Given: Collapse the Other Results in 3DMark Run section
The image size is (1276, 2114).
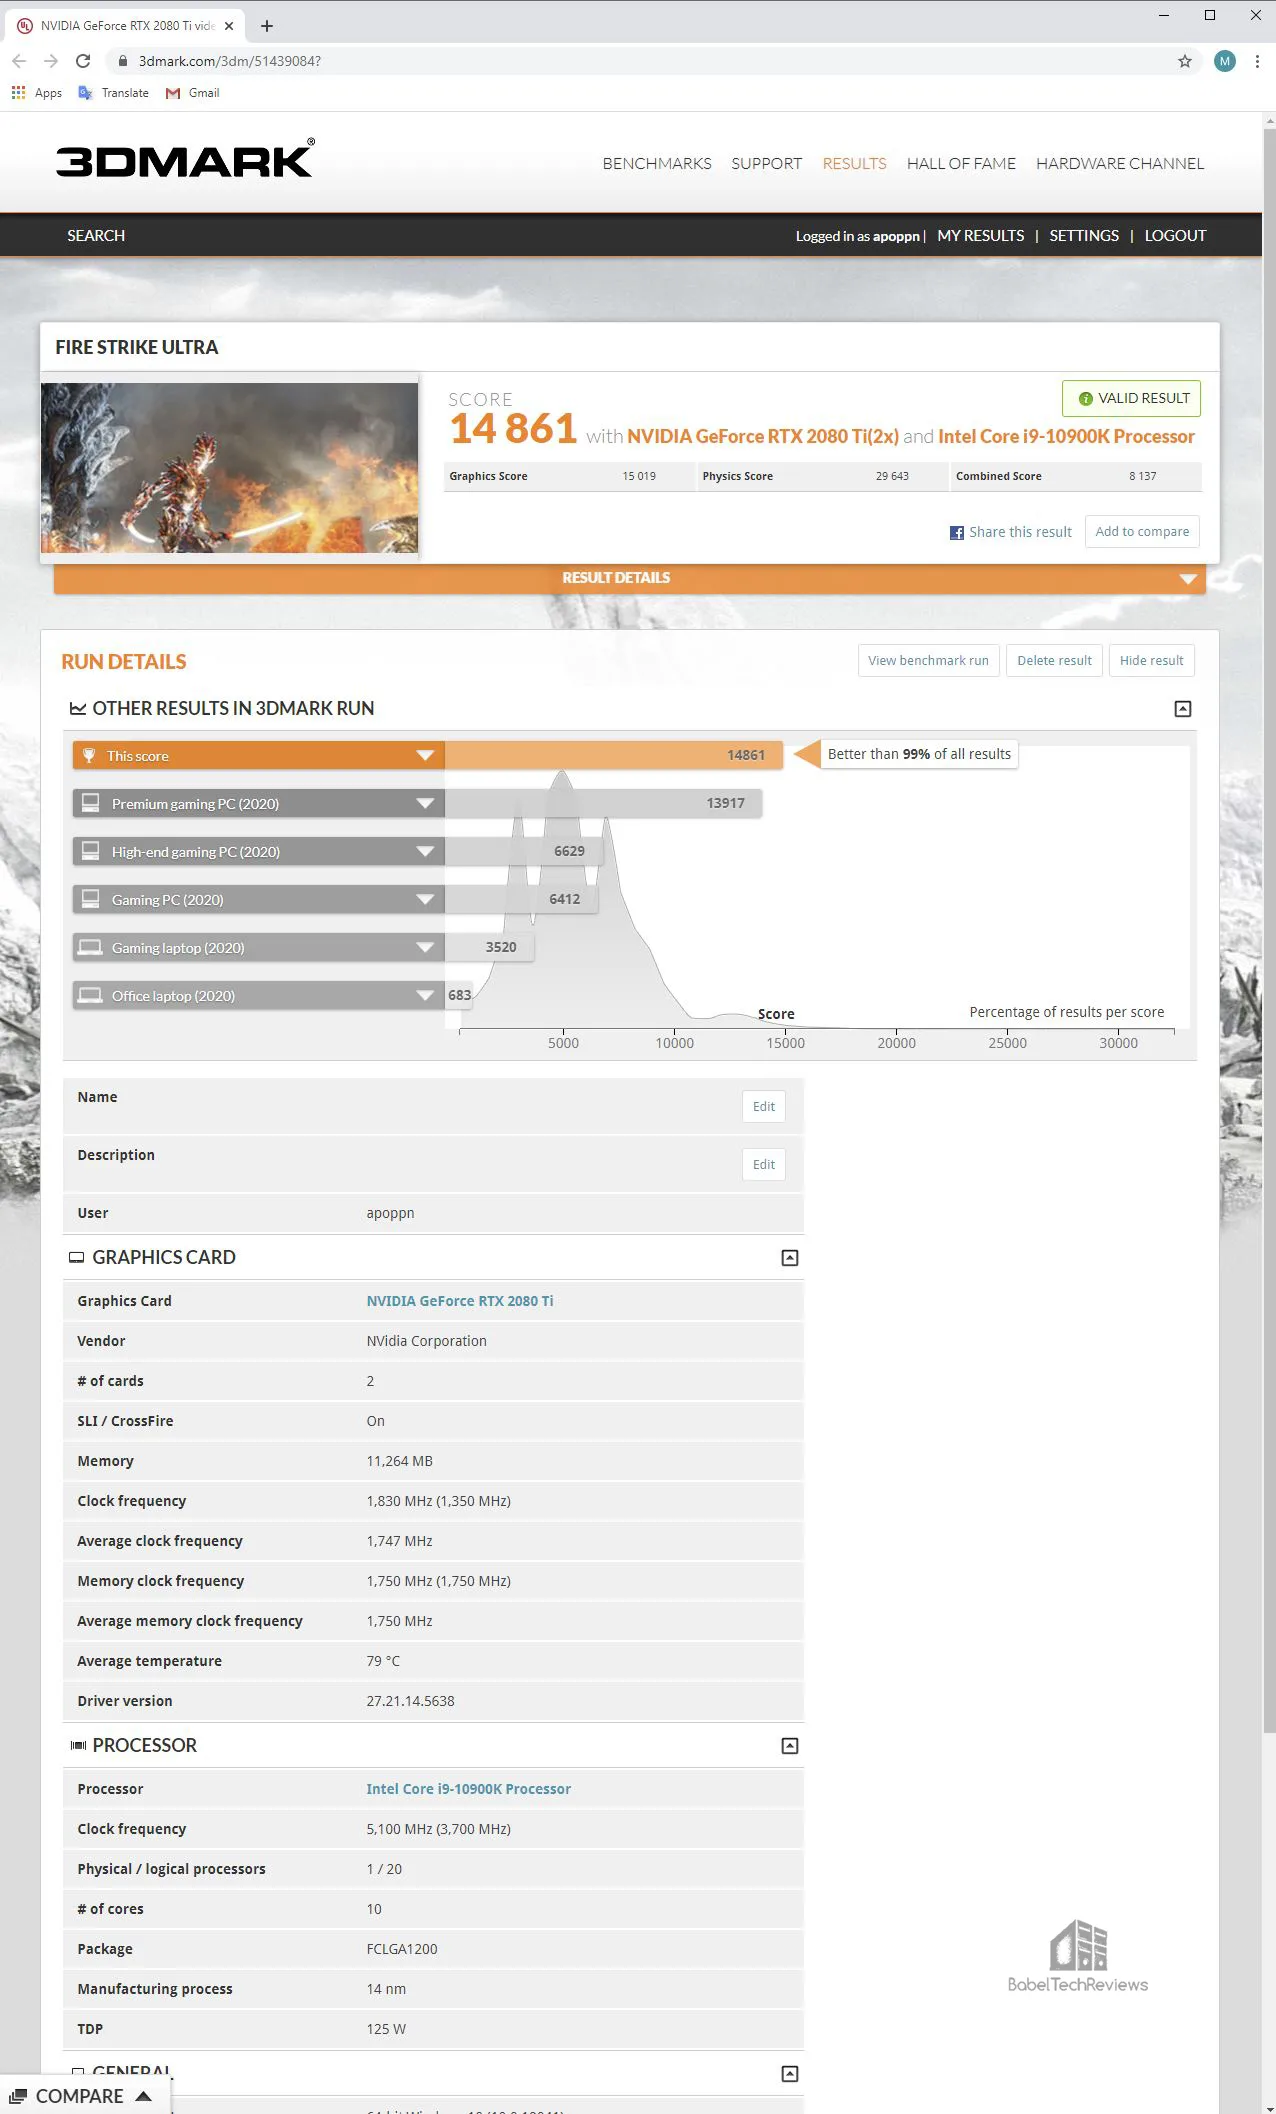Looking at the screenshot, I should pyautogui.click(x=1183, y=709).
